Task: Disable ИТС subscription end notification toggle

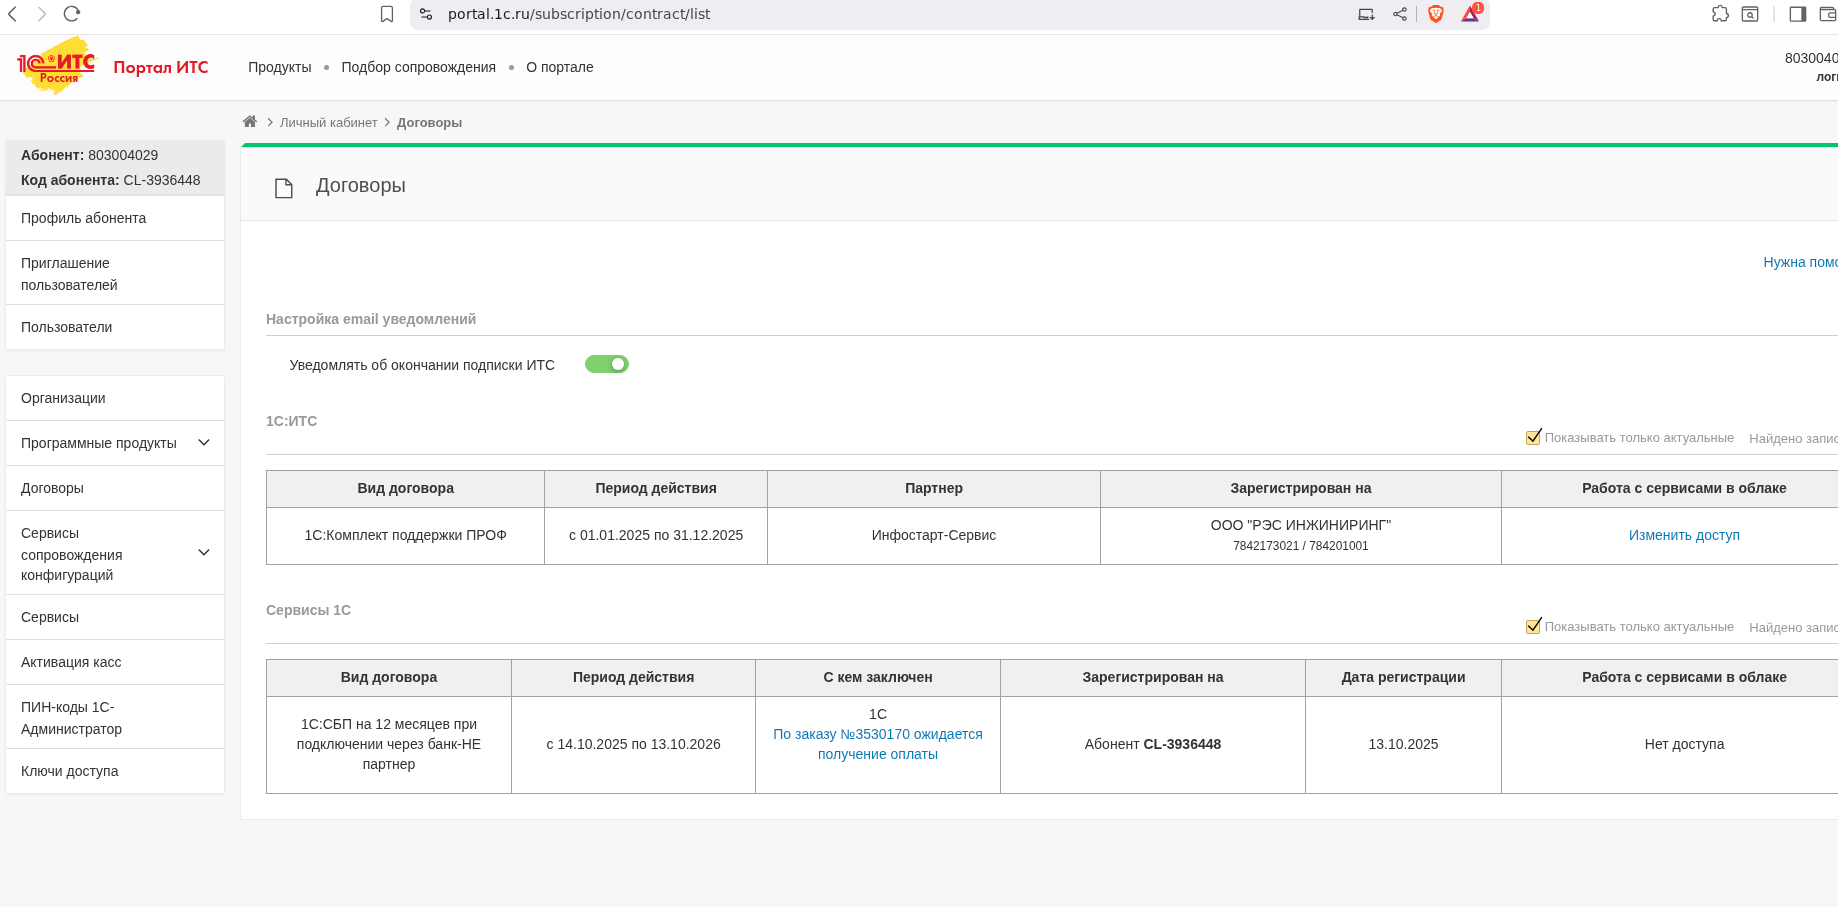Action: (x=607, y=364)
